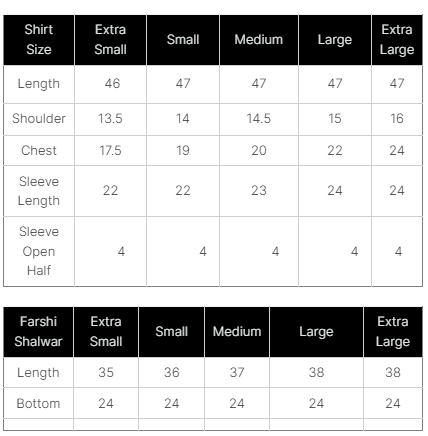Viewport: 428px width, 436px height.
Task: Select Shoulder value 16 for Extra Large
Action: click(397, 119)
